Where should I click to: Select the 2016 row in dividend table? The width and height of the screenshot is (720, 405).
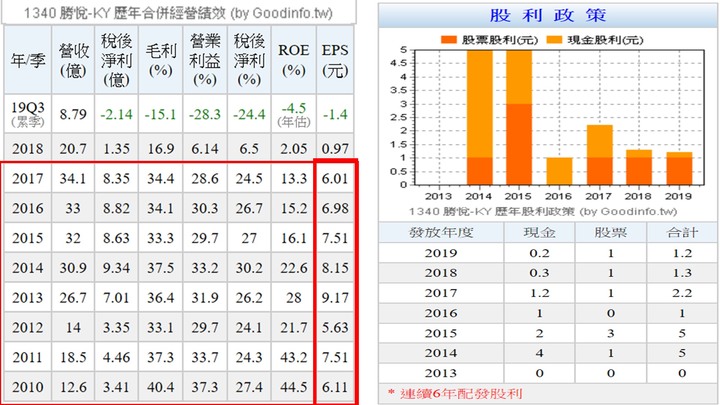548,313
